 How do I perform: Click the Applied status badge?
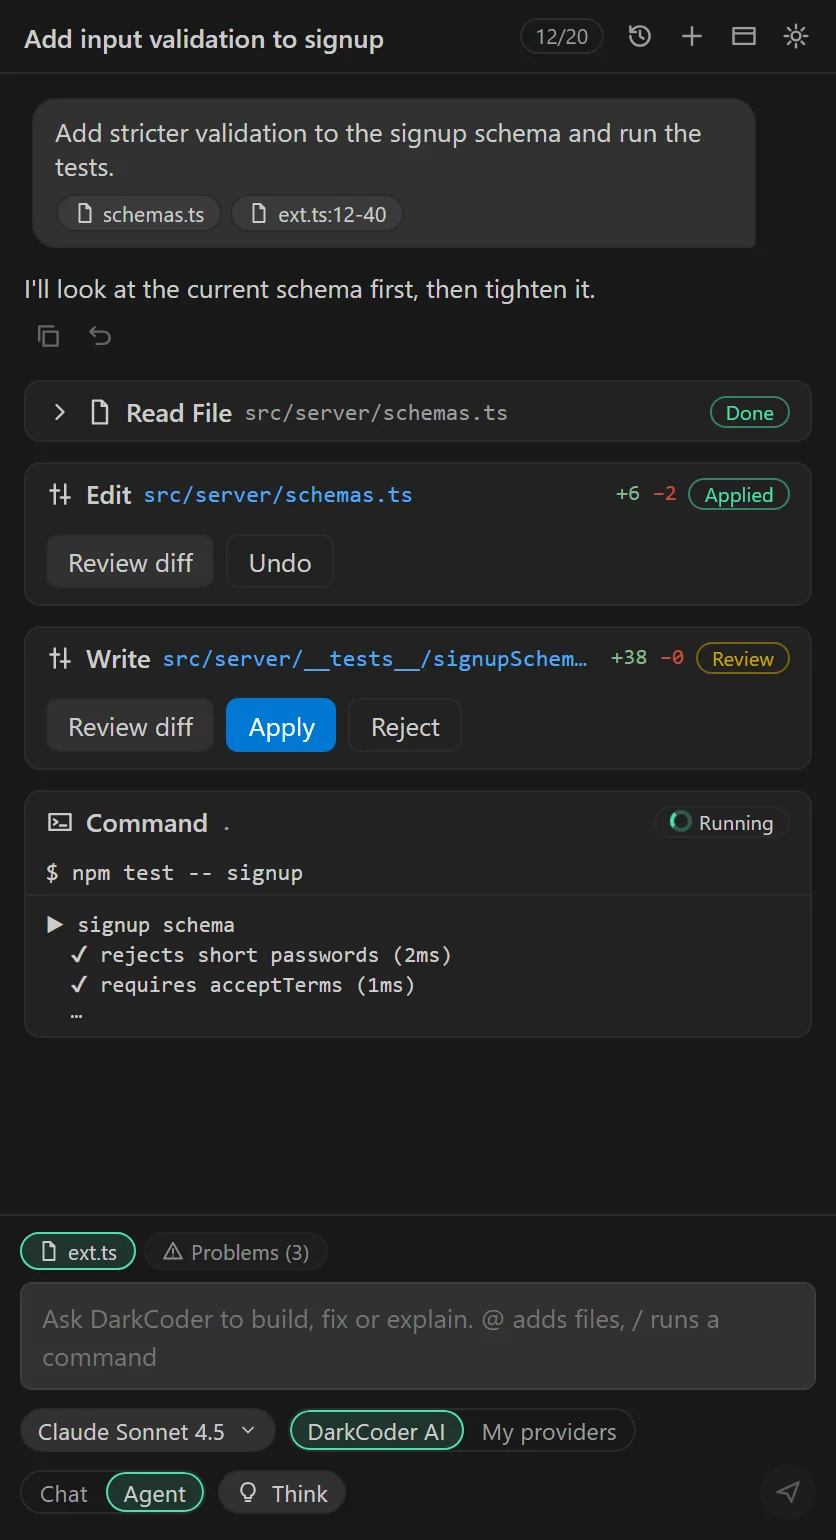point(739,495)
